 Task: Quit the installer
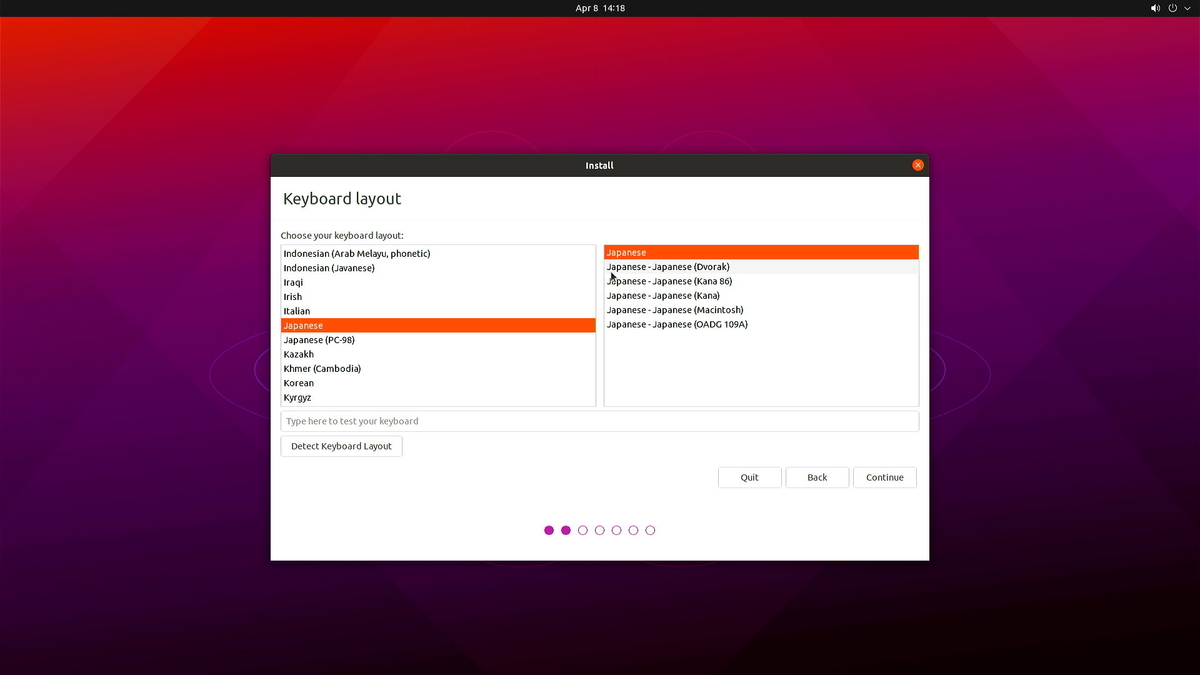click(750, 477)
